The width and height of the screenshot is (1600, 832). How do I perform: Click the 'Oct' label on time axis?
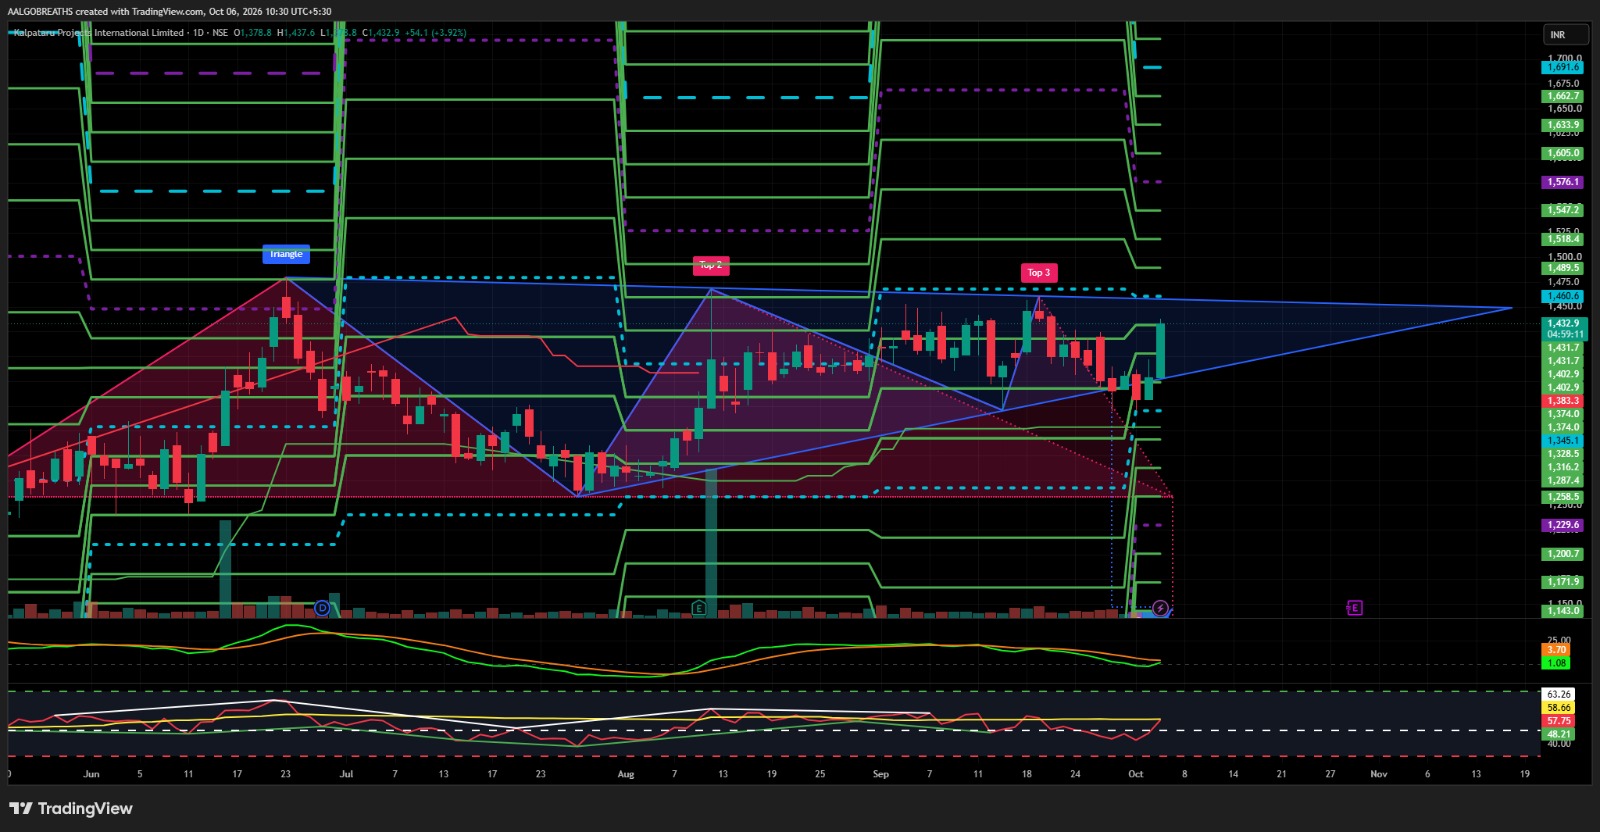pos(1135,773)
